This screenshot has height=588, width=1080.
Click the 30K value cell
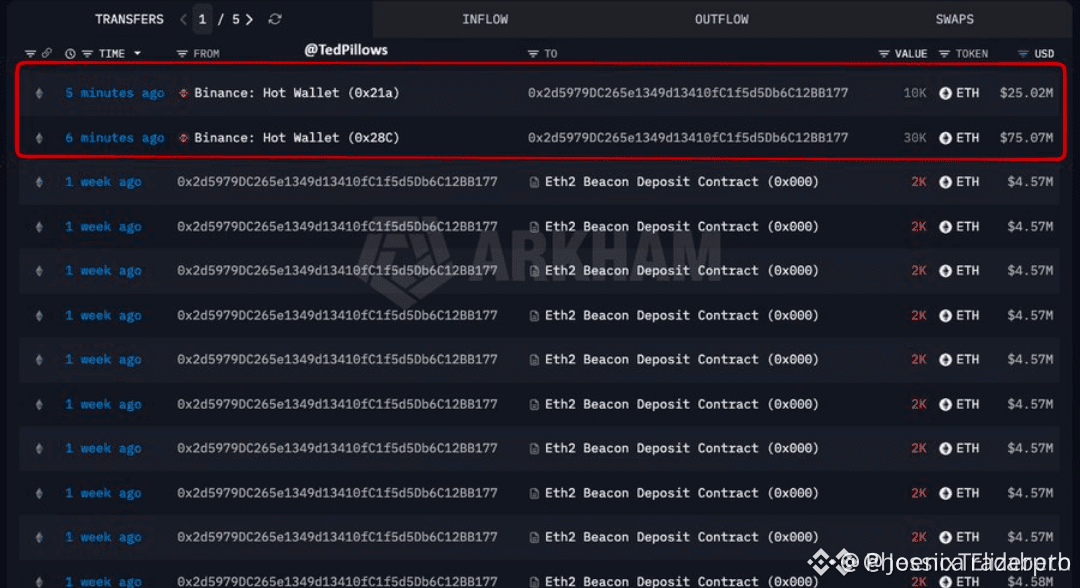[915, 138]
